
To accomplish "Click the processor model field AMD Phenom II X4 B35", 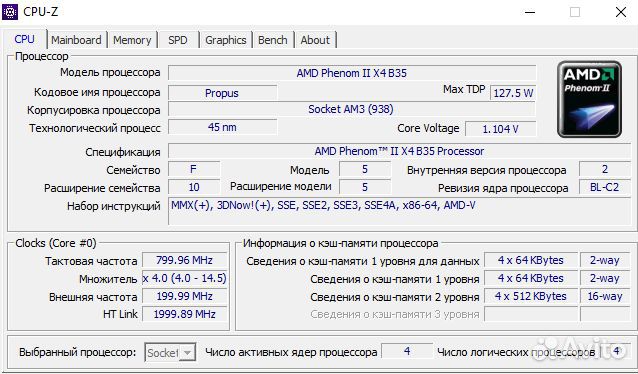I will pos(352,73).
